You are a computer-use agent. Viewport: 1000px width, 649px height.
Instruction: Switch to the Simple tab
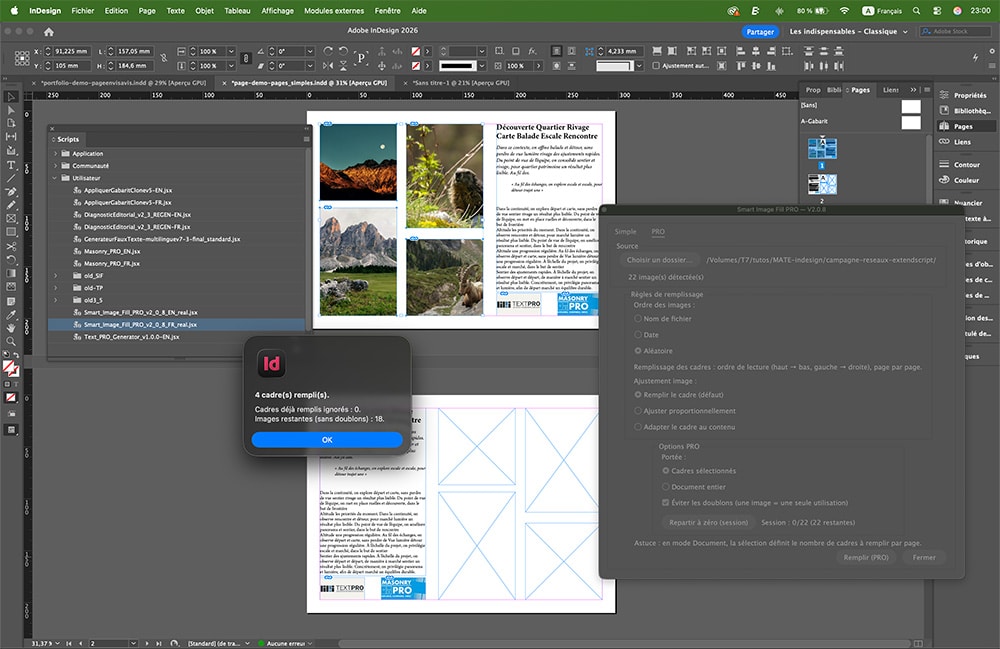(x=625, y=231)
